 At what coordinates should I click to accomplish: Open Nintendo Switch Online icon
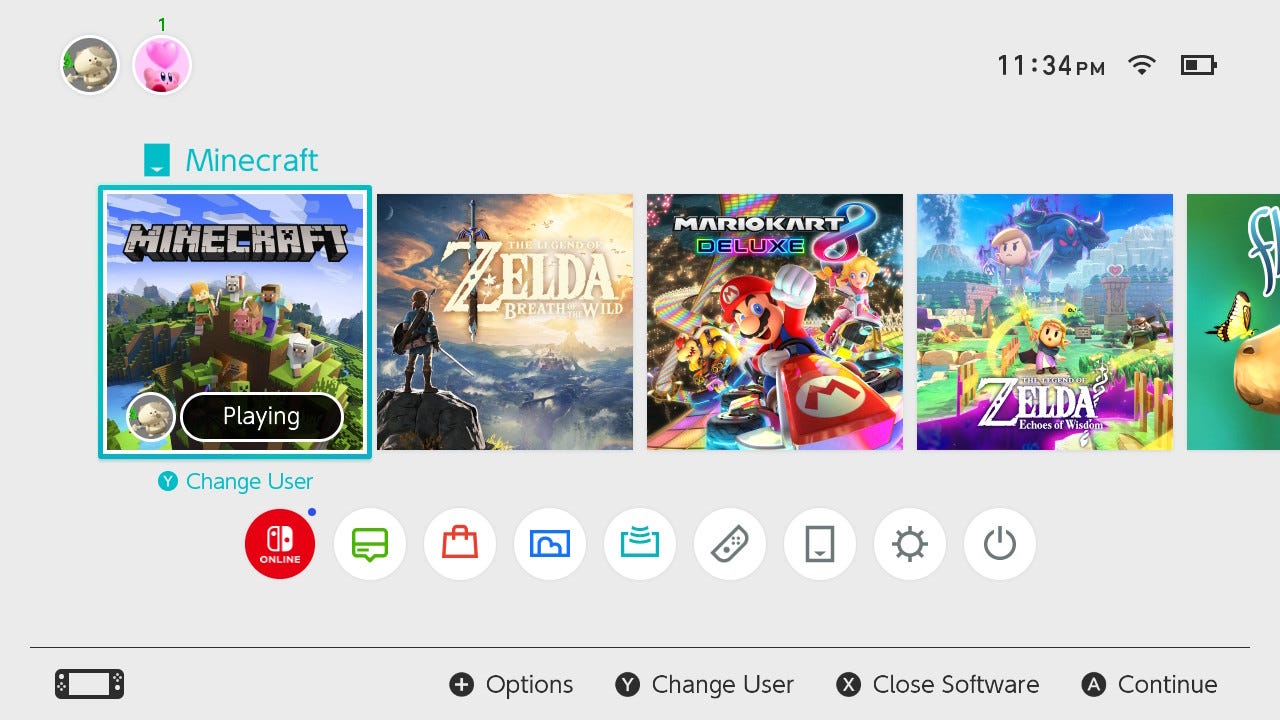point(280,544)
